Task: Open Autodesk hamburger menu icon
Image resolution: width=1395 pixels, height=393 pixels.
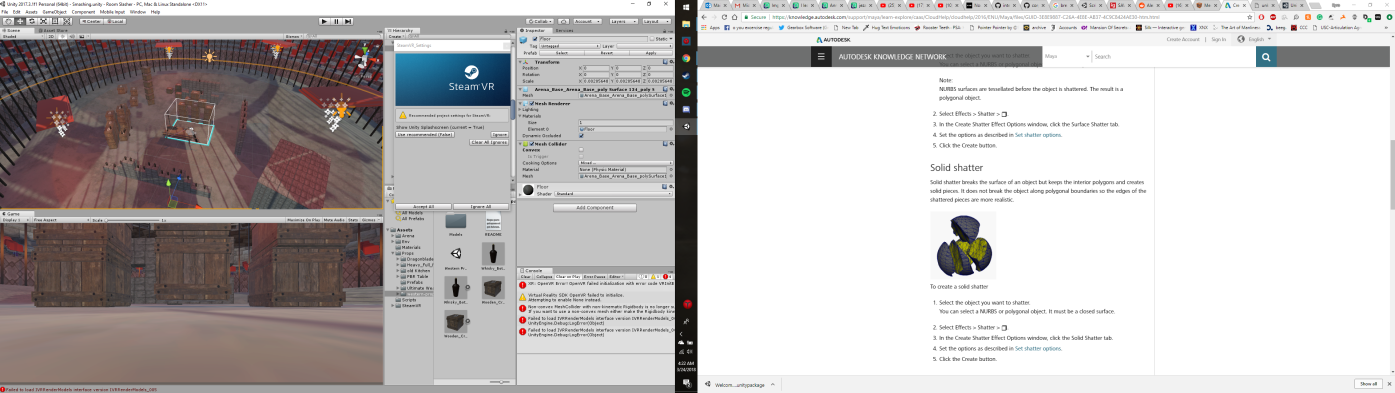Action: (821, 57)
